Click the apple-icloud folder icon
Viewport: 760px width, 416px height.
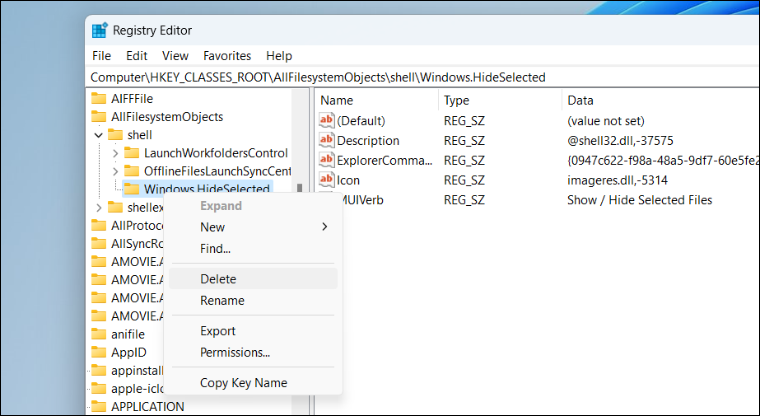99,388
